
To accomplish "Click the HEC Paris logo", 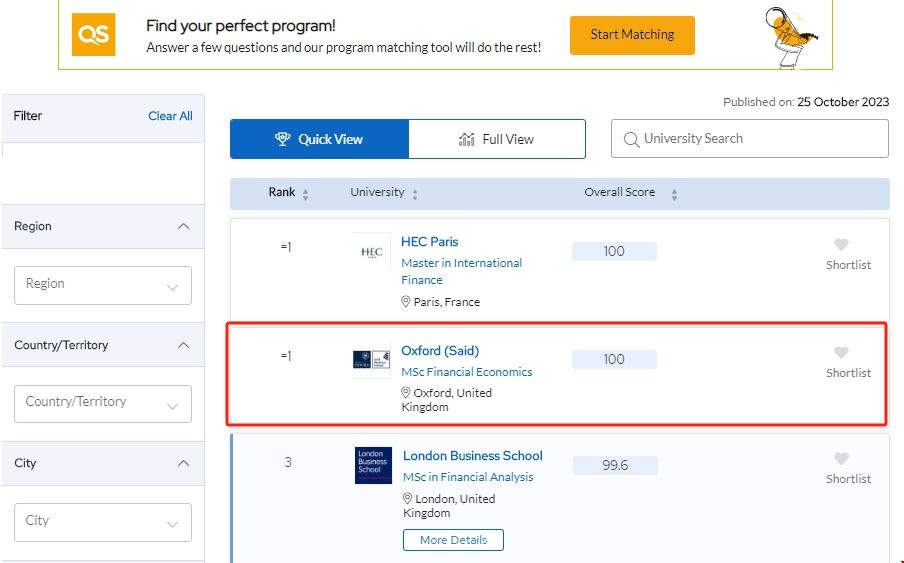I will (x=372, y=252).
